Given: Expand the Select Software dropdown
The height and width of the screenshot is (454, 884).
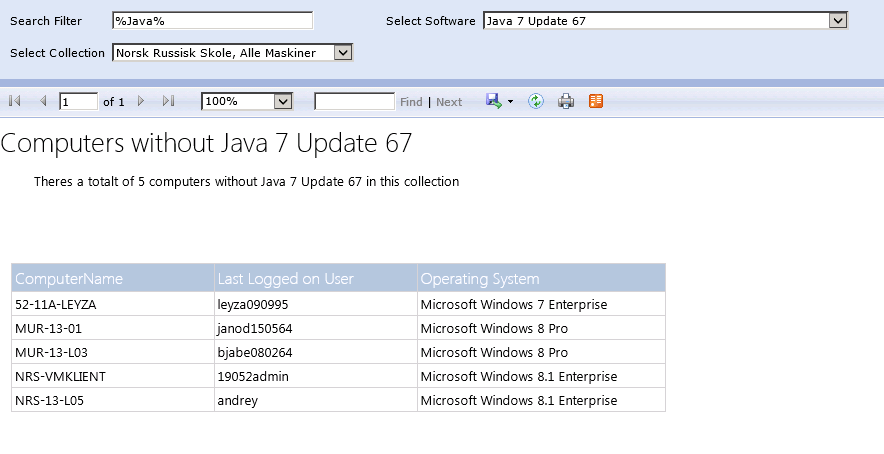Looking at the screenshot, I should 838,21.
